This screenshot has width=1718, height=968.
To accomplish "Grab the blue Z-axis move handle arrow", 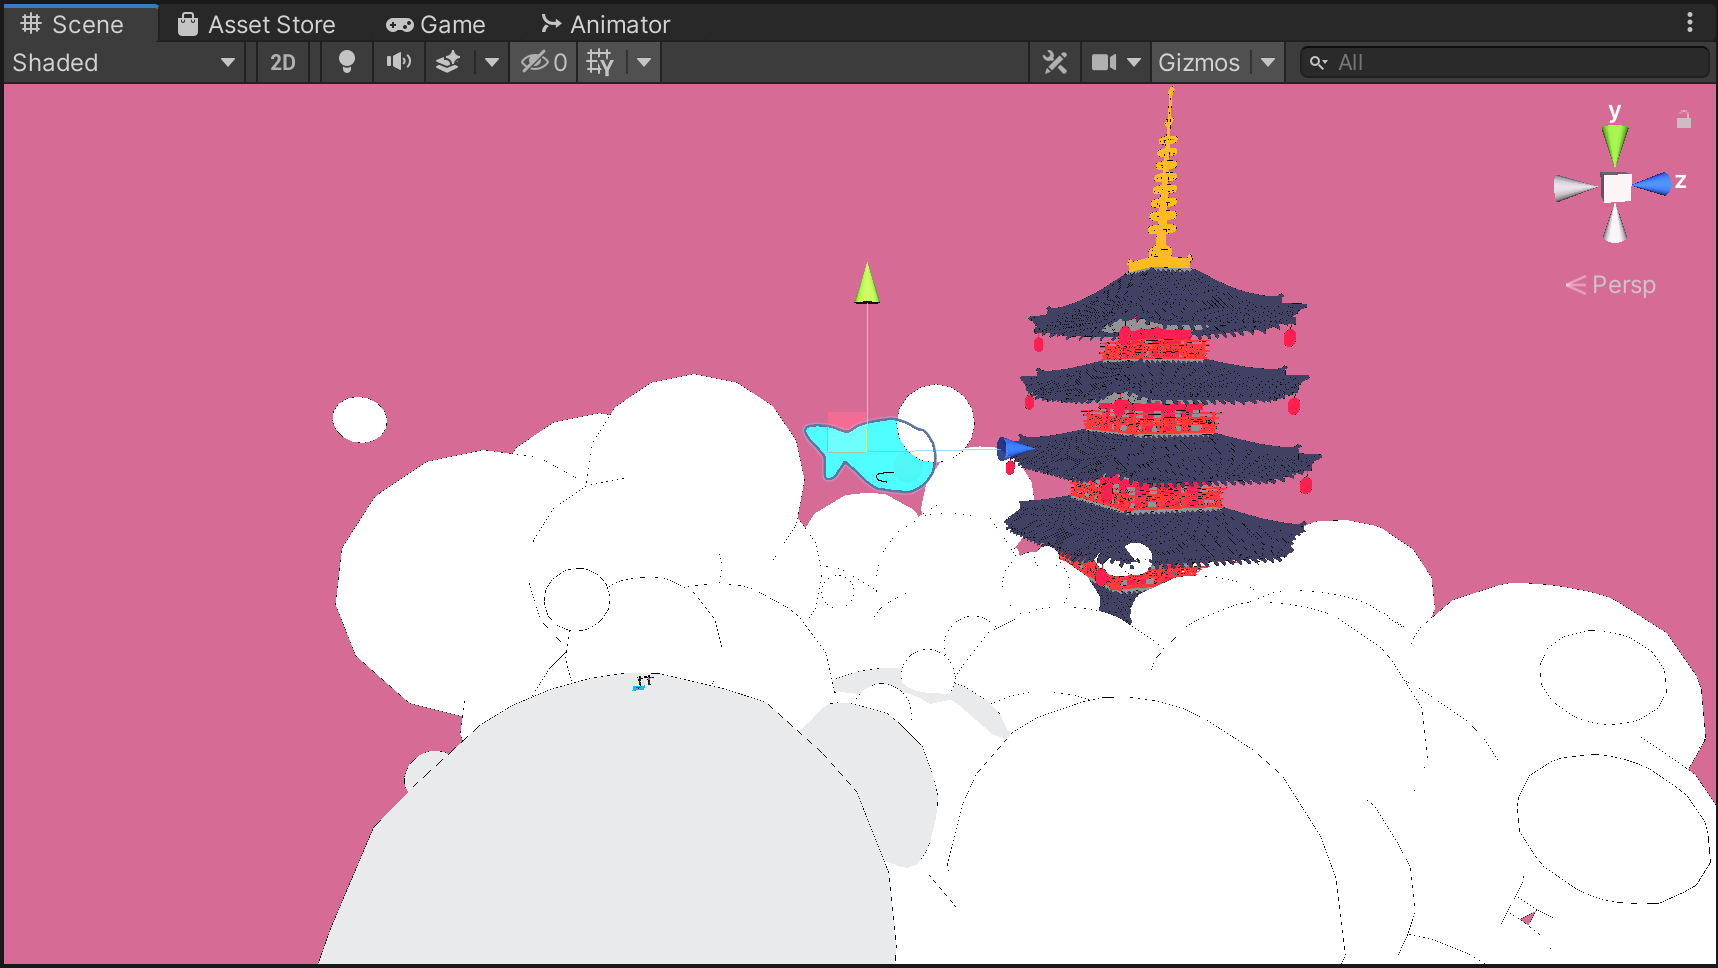I will [1014, 448].
